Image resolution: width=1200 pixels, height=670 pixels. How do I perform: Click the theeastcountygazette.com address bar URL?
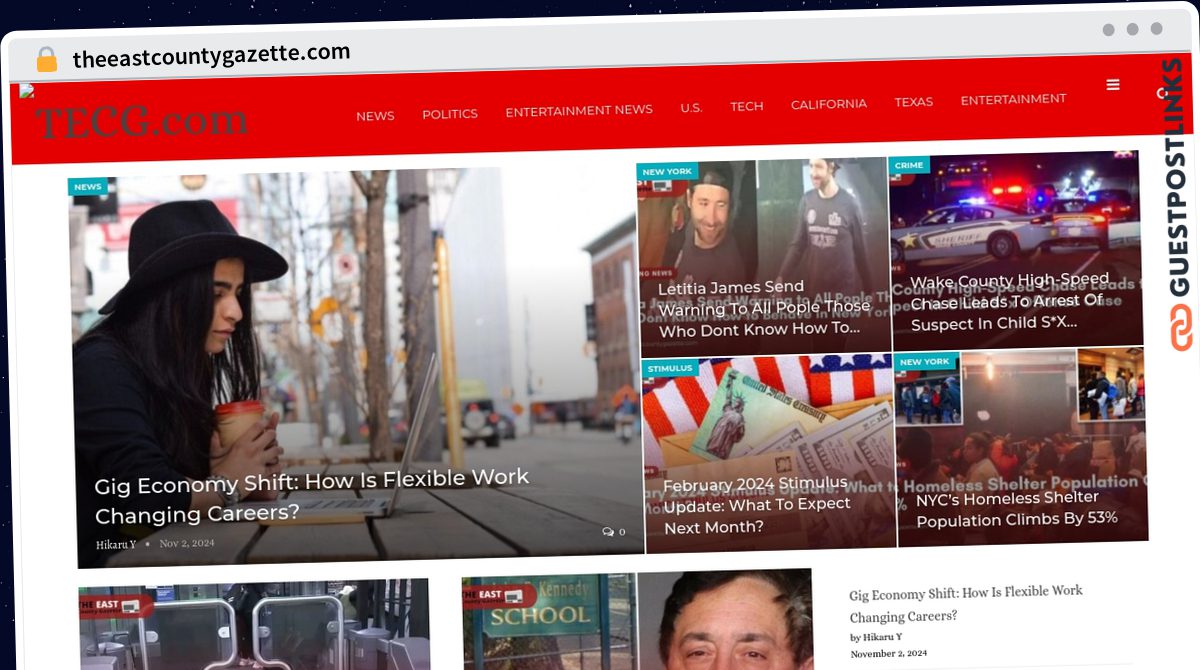[x=211, y=55]
